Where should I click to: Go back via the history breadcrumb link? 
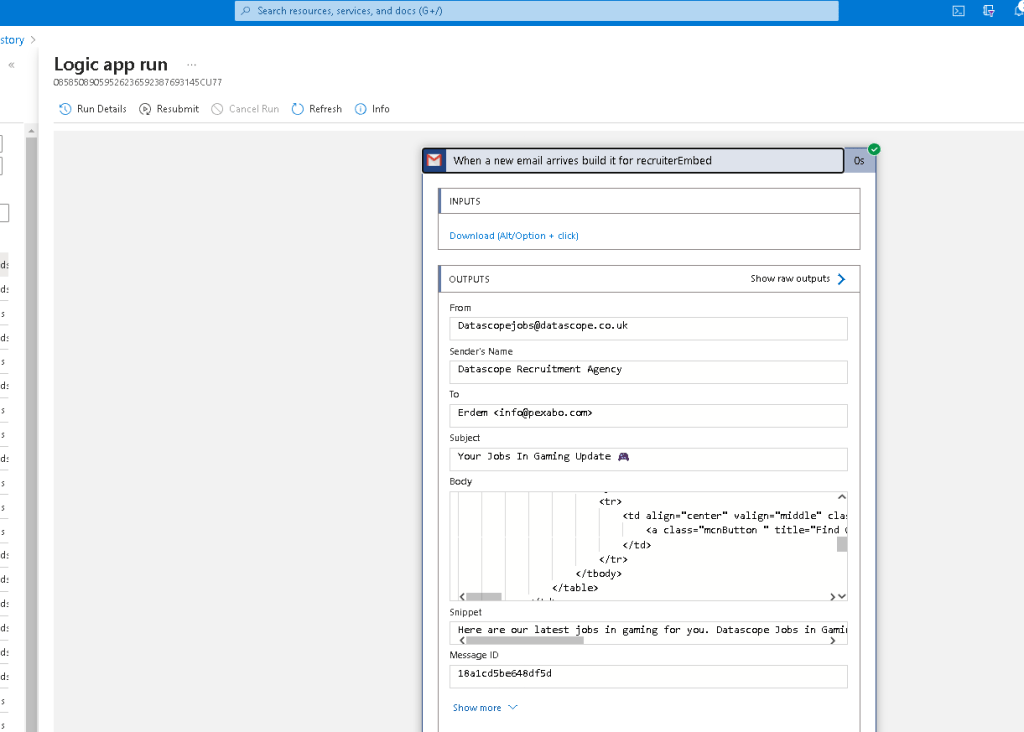(12, 40)
